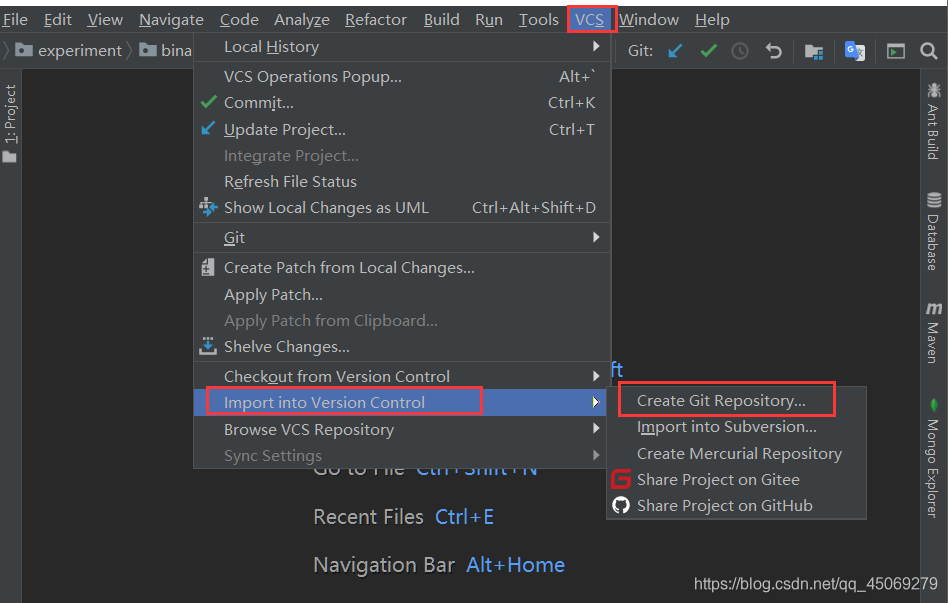This screenshot has width=948, height=603.
Task: Select Share Project on Gitee
Action: pyautogui.click(x=736, y=480)
